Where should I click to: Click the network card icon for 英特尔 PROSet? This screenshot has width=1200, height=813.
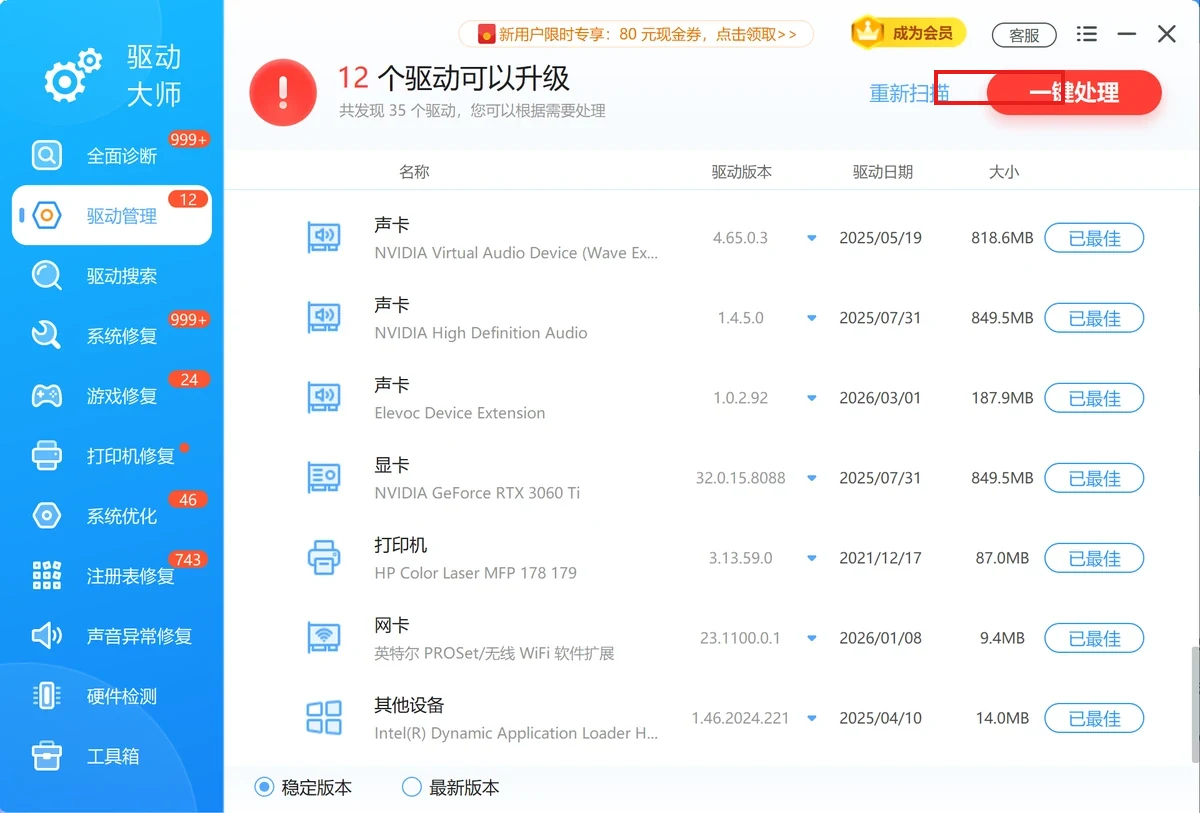[x=323, y=638]
